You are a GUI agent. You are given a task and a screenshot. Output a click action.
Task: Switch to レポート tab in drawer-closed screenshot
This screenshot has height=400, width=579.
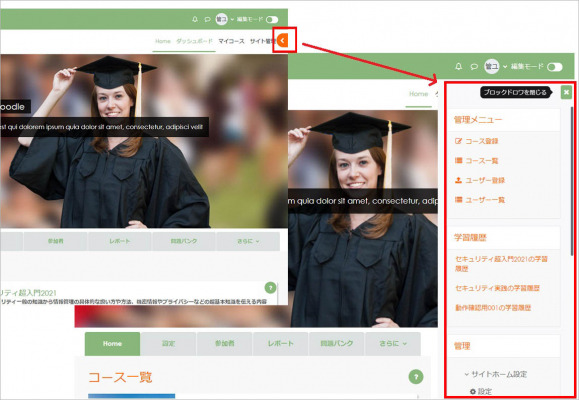click(120, 241)
